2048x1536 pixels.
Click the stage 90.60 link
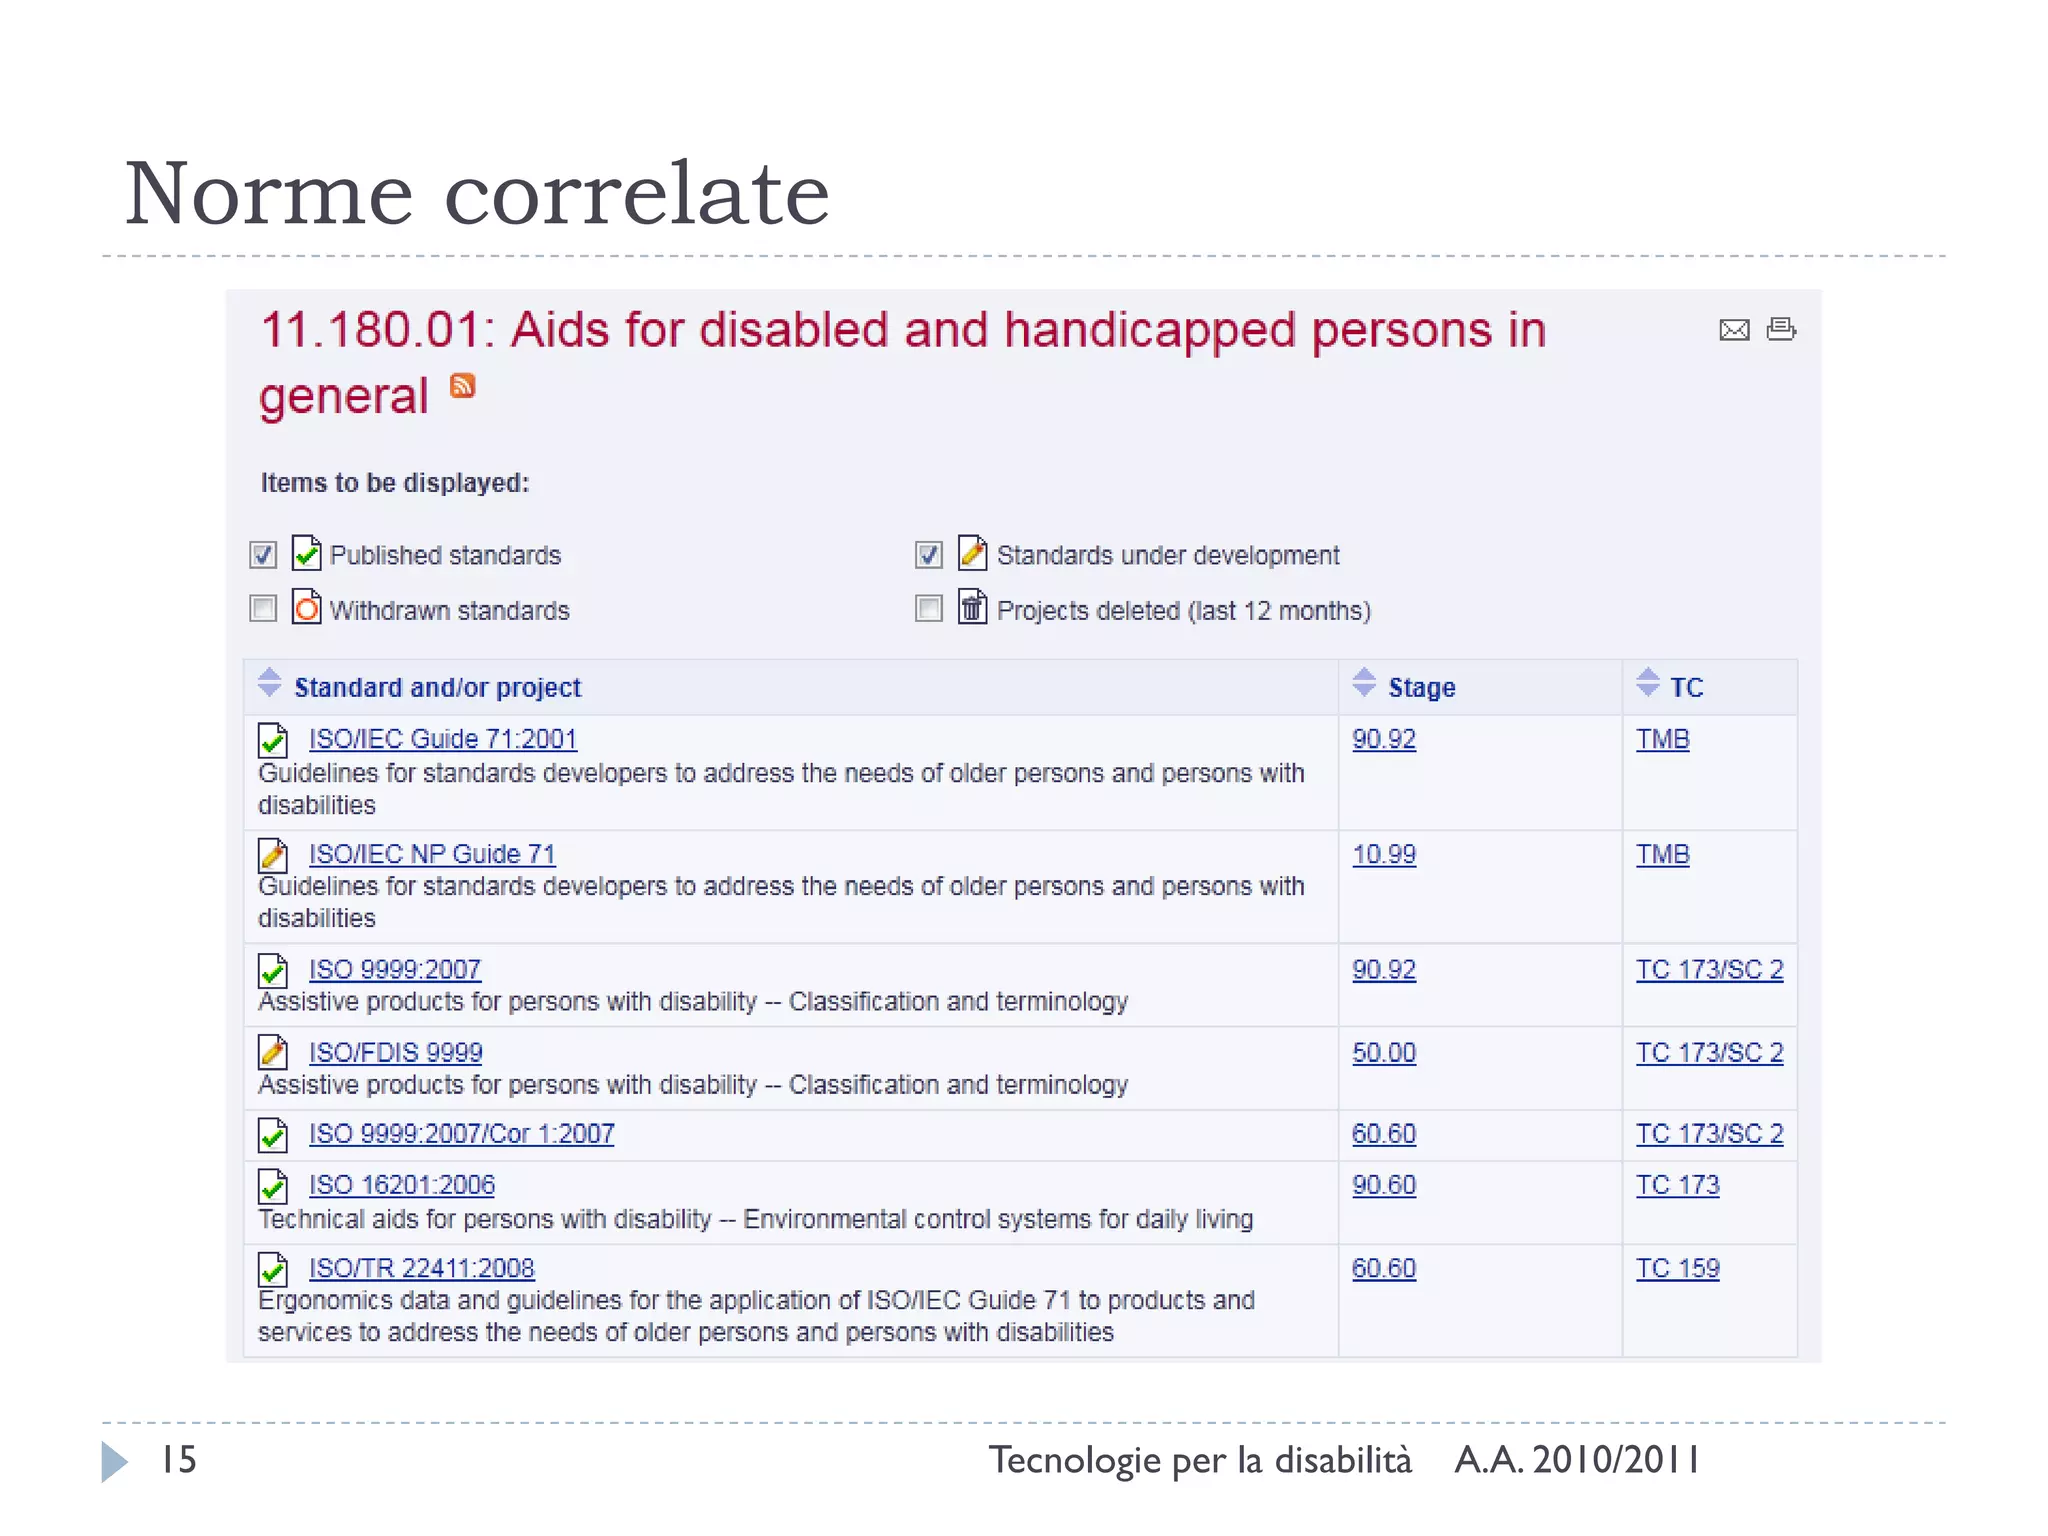click(1384, 1185)
